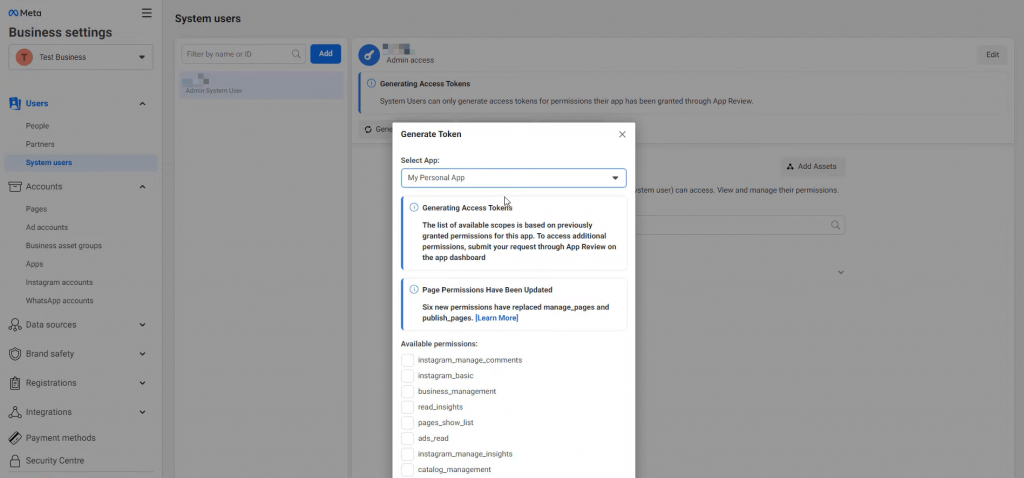The height and width of the screenshot is (478, 1024).
Task: Expand Integrations section
Action: (142, 412)
